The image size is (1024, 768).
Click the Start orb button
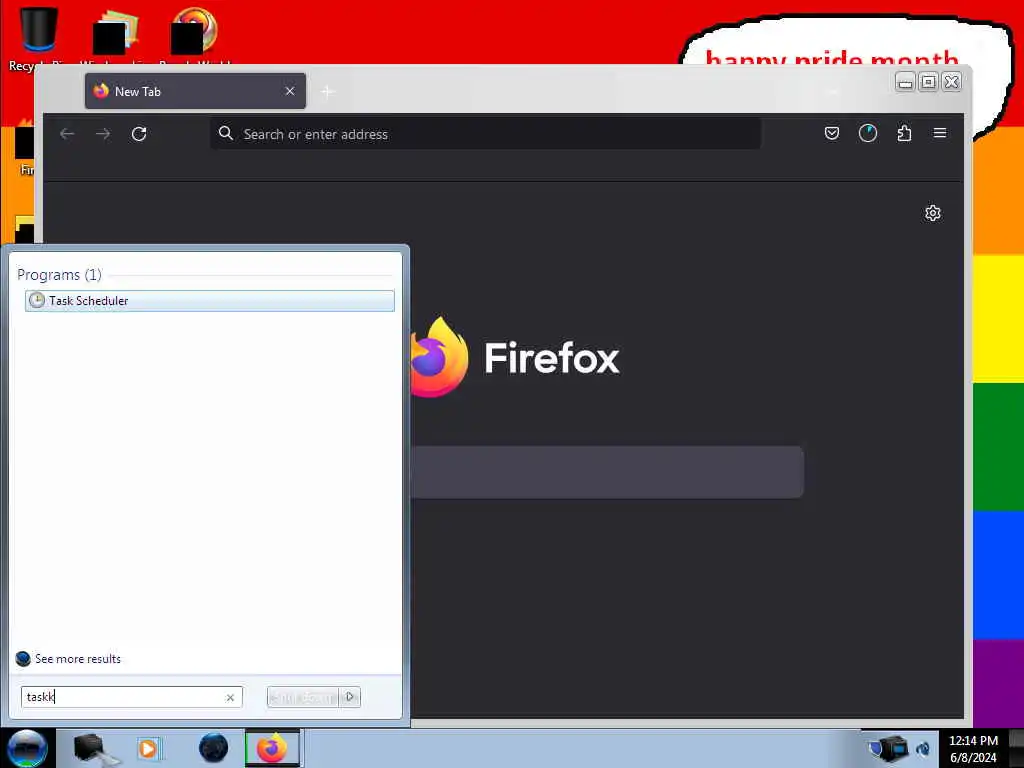pos(27,748)
